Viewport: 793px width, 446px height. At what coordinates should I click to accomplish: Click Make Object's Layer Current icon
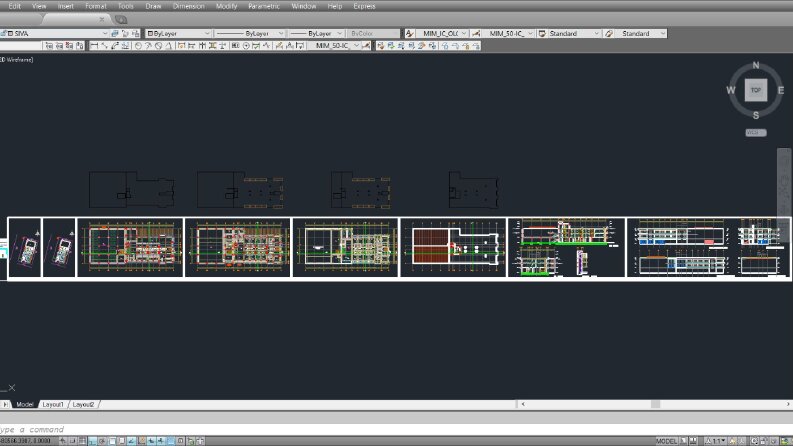click(115, 33)
